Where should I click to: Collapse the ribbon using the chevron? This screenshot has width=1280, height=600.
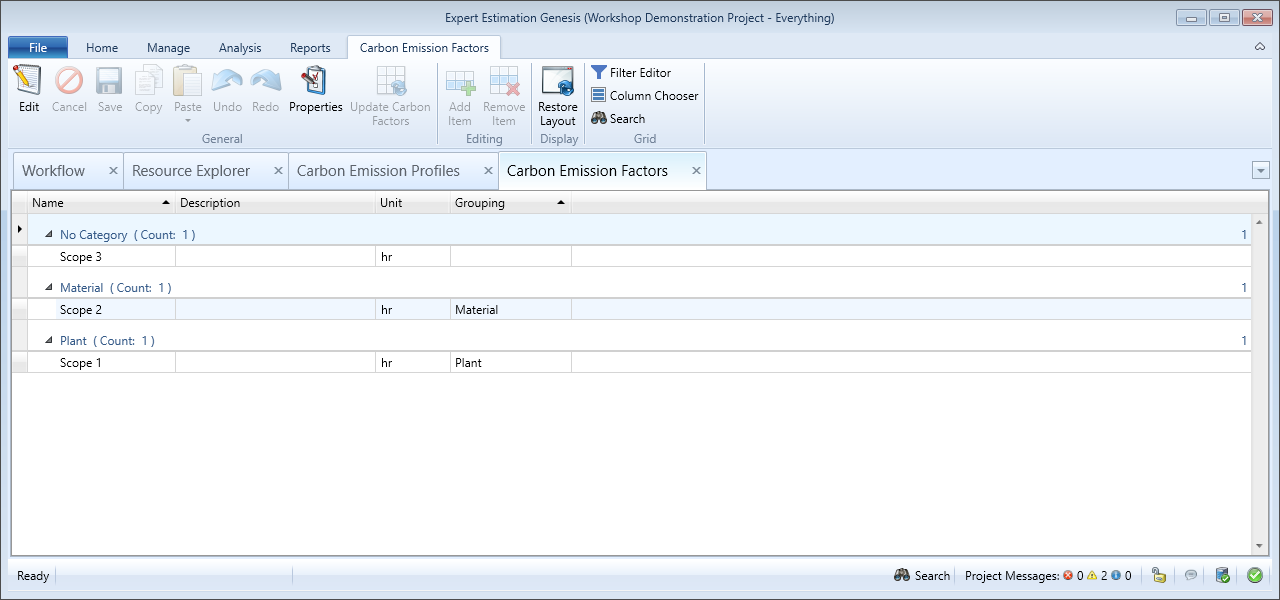click(1259, 47)
